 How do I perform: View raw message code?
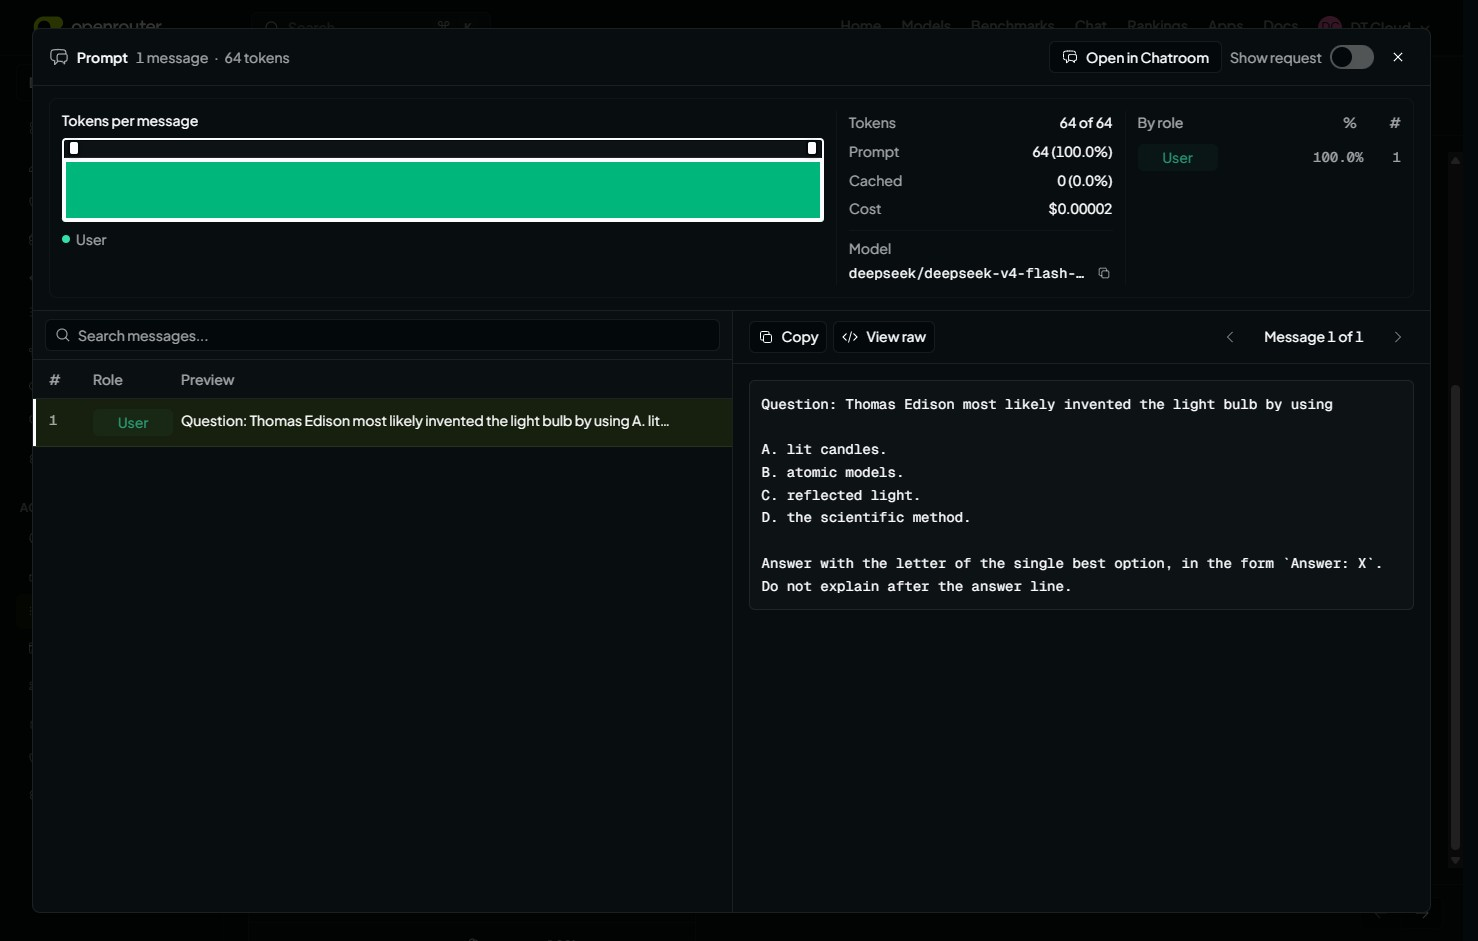pos(884,337)
